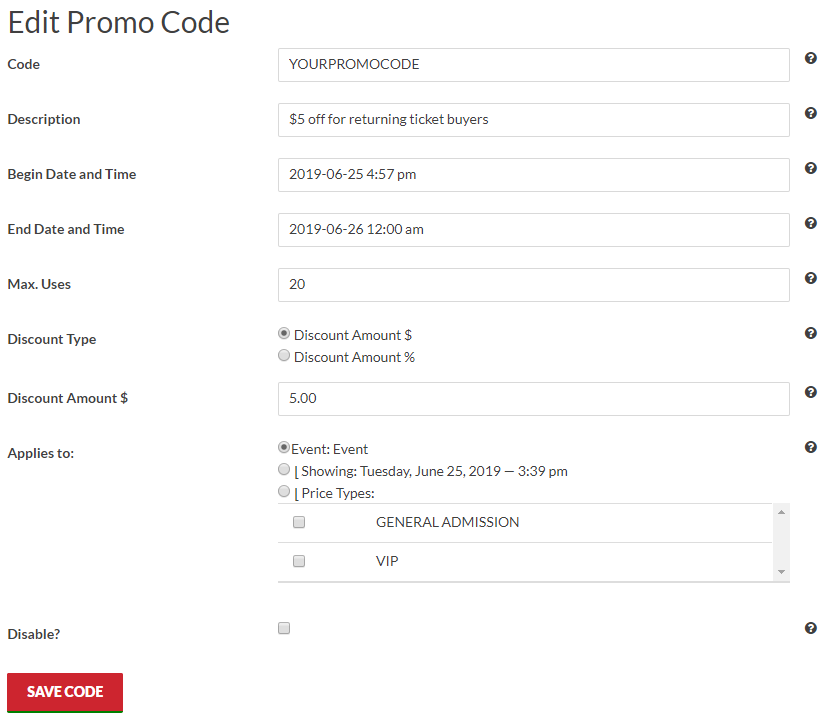Select the Price Types radio option
This screenshot has width=834, height=722.
point(284,491)
